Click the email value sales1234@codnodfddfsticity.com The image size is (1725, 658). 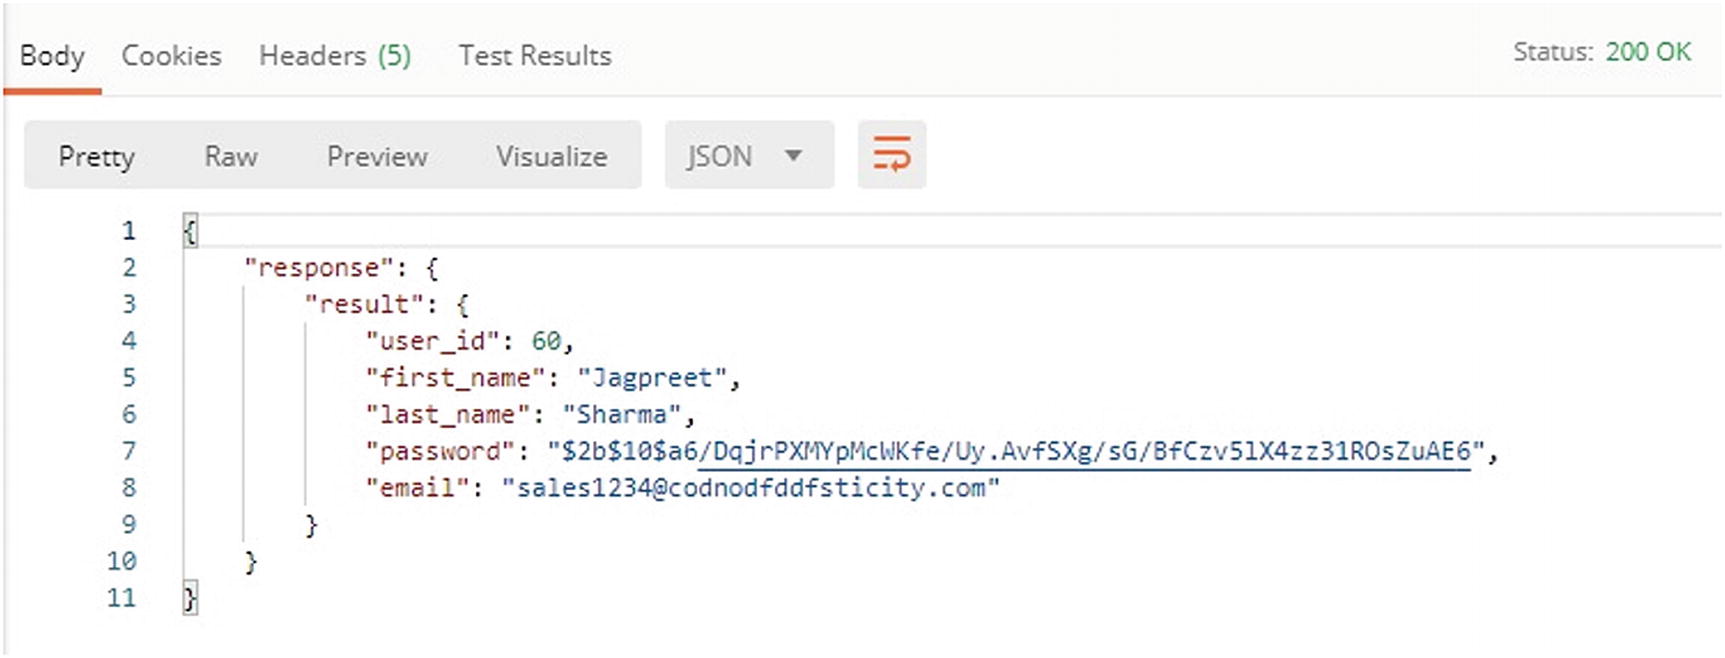pos(750,488)
